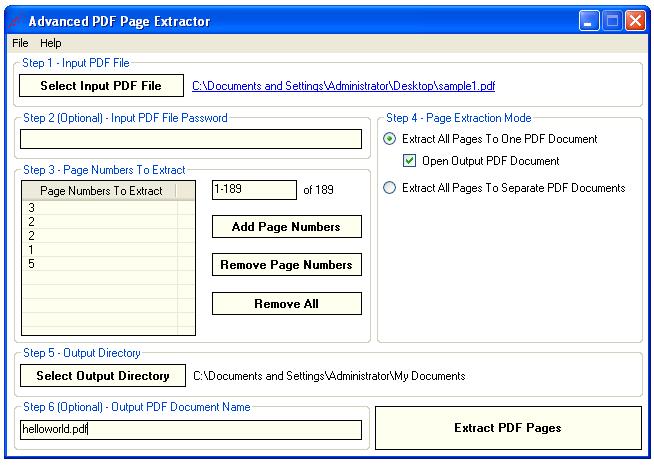
Task: Click the Remove All button
Action: click(287, 303)
